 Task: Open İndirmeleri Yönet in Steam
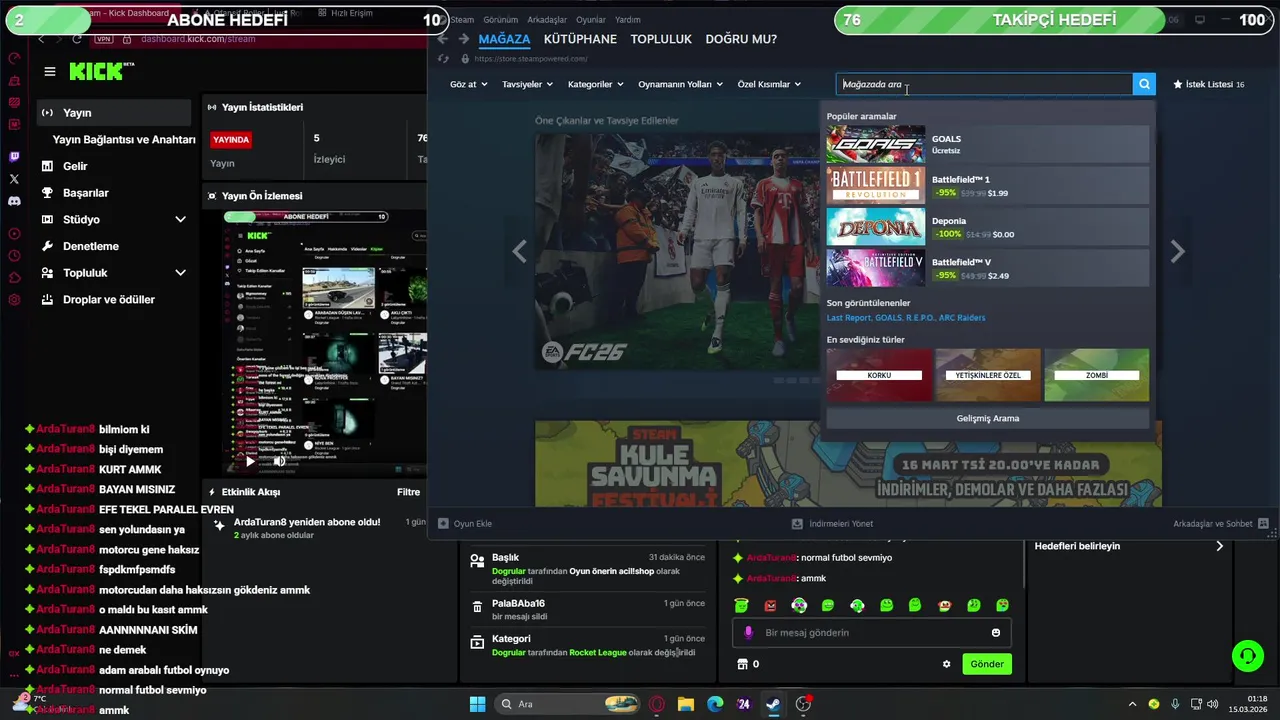[x=832, y=524]
